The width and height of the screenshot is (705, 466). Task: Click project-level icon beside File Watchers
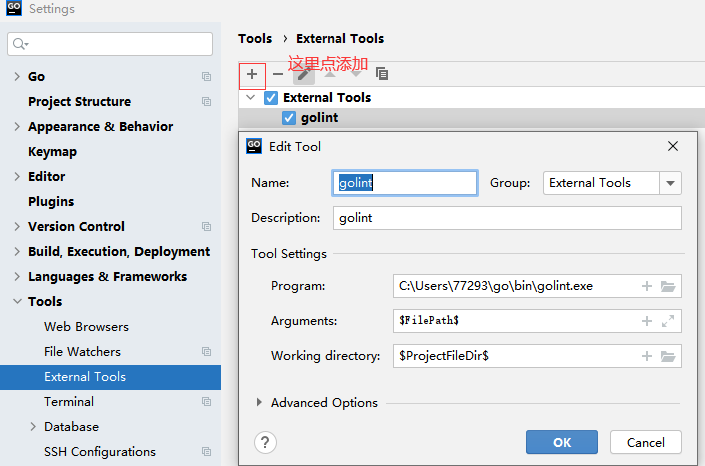pyautogui.click(x=206, y=351)
